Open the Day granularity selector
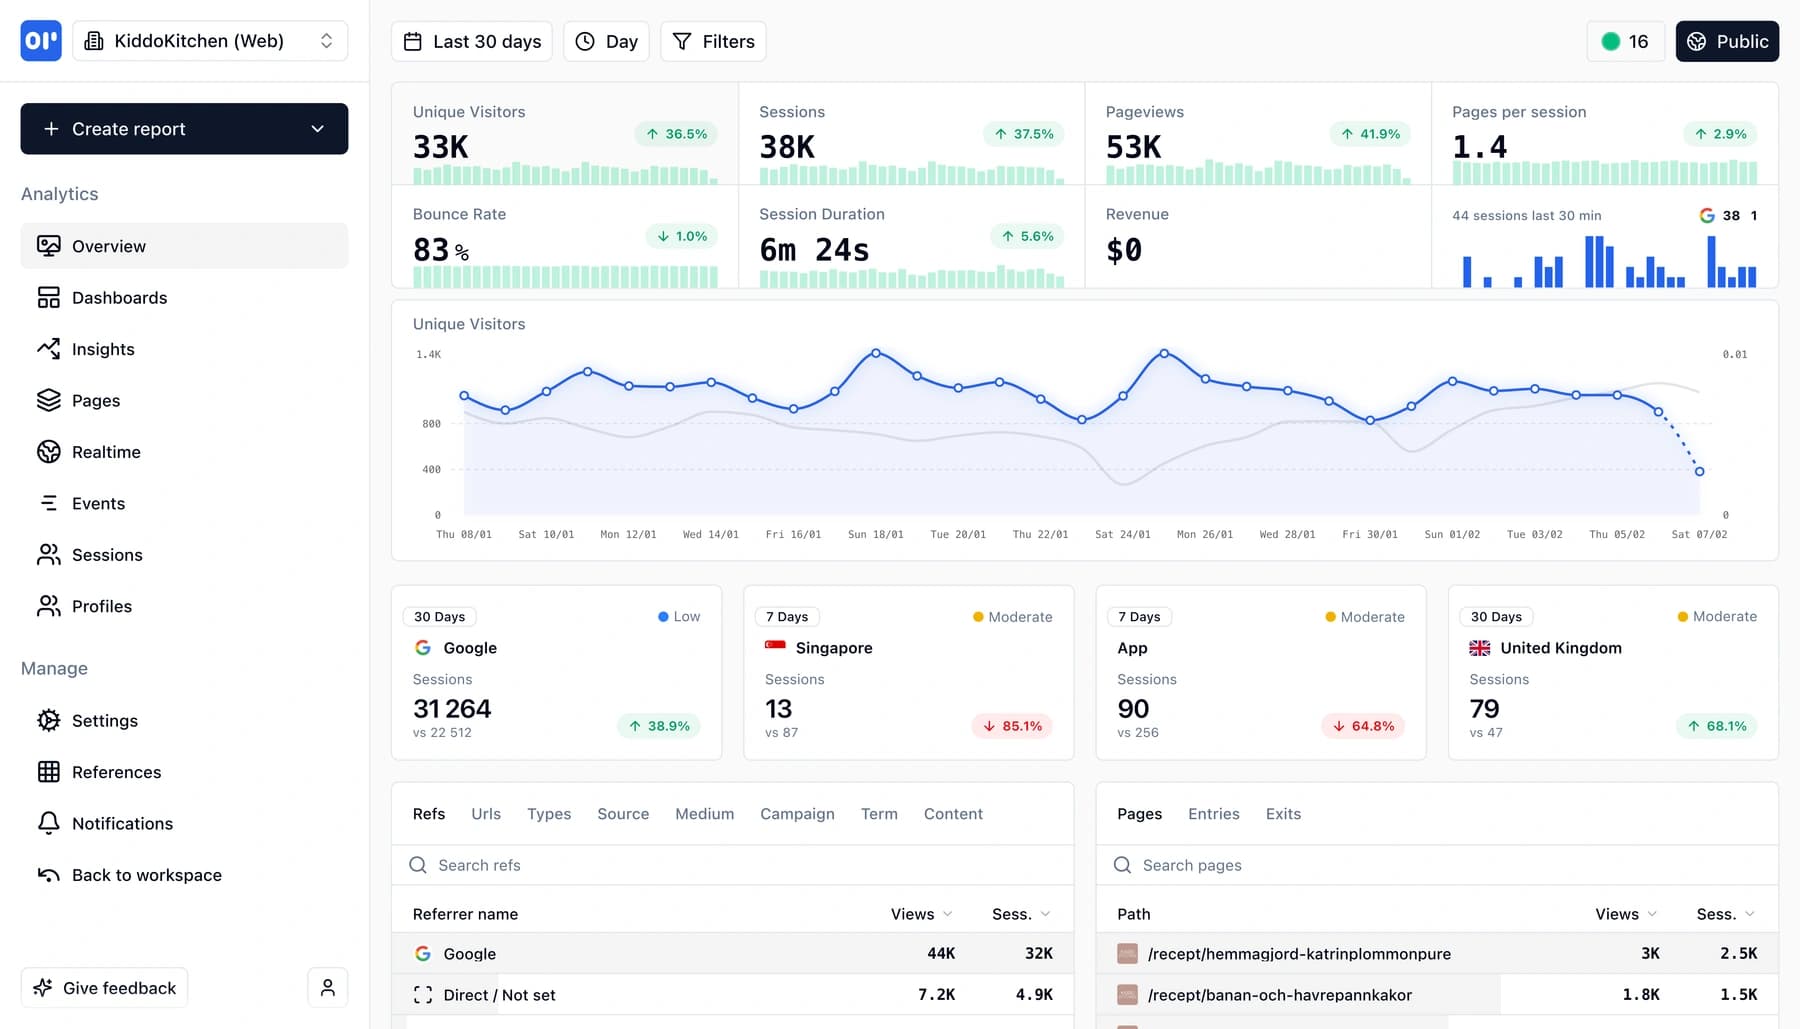 pos(606,41)
